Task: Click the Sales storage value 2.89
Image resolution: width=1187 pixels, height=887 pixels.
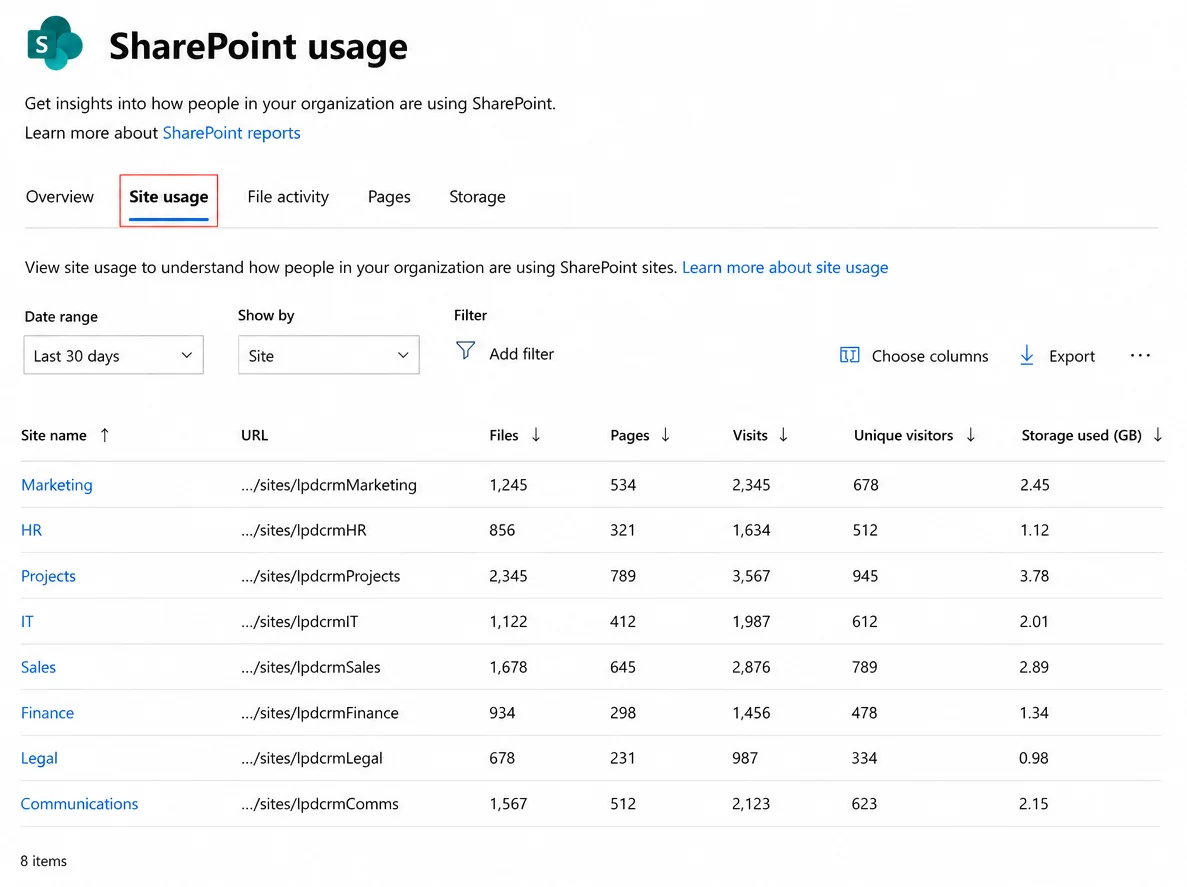Action: (1034, 667)
